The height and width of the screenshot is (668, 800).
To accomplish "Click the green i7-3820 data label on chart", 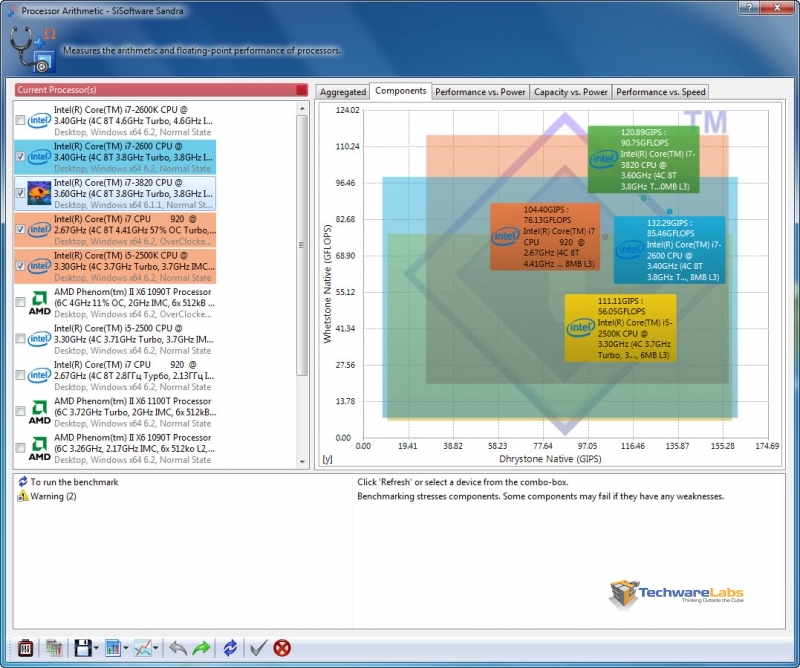I will (x=643, y=159).
